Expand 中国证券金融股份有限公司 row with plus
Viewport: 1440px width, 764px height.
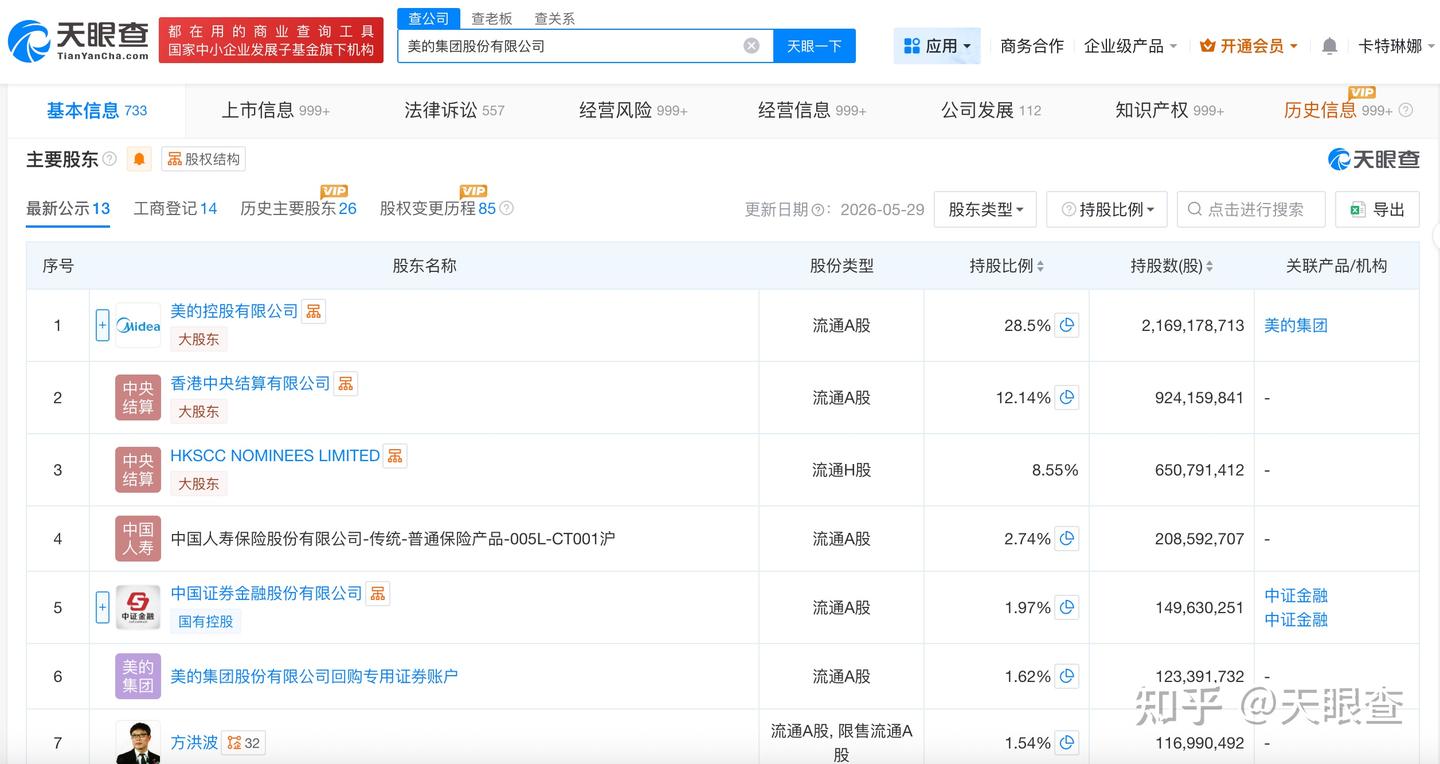click(x=102, y=607)
